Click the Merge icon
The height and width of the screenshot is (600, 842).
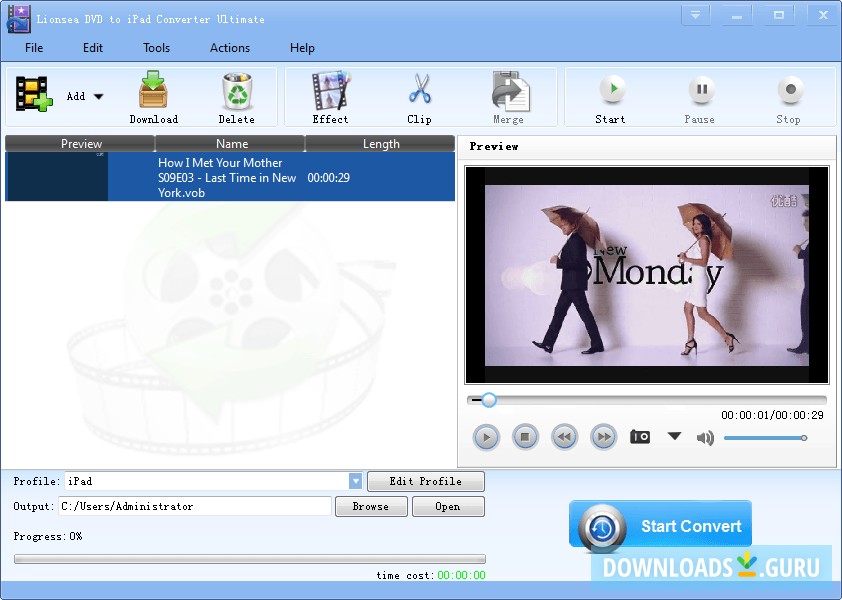[508, 90]
